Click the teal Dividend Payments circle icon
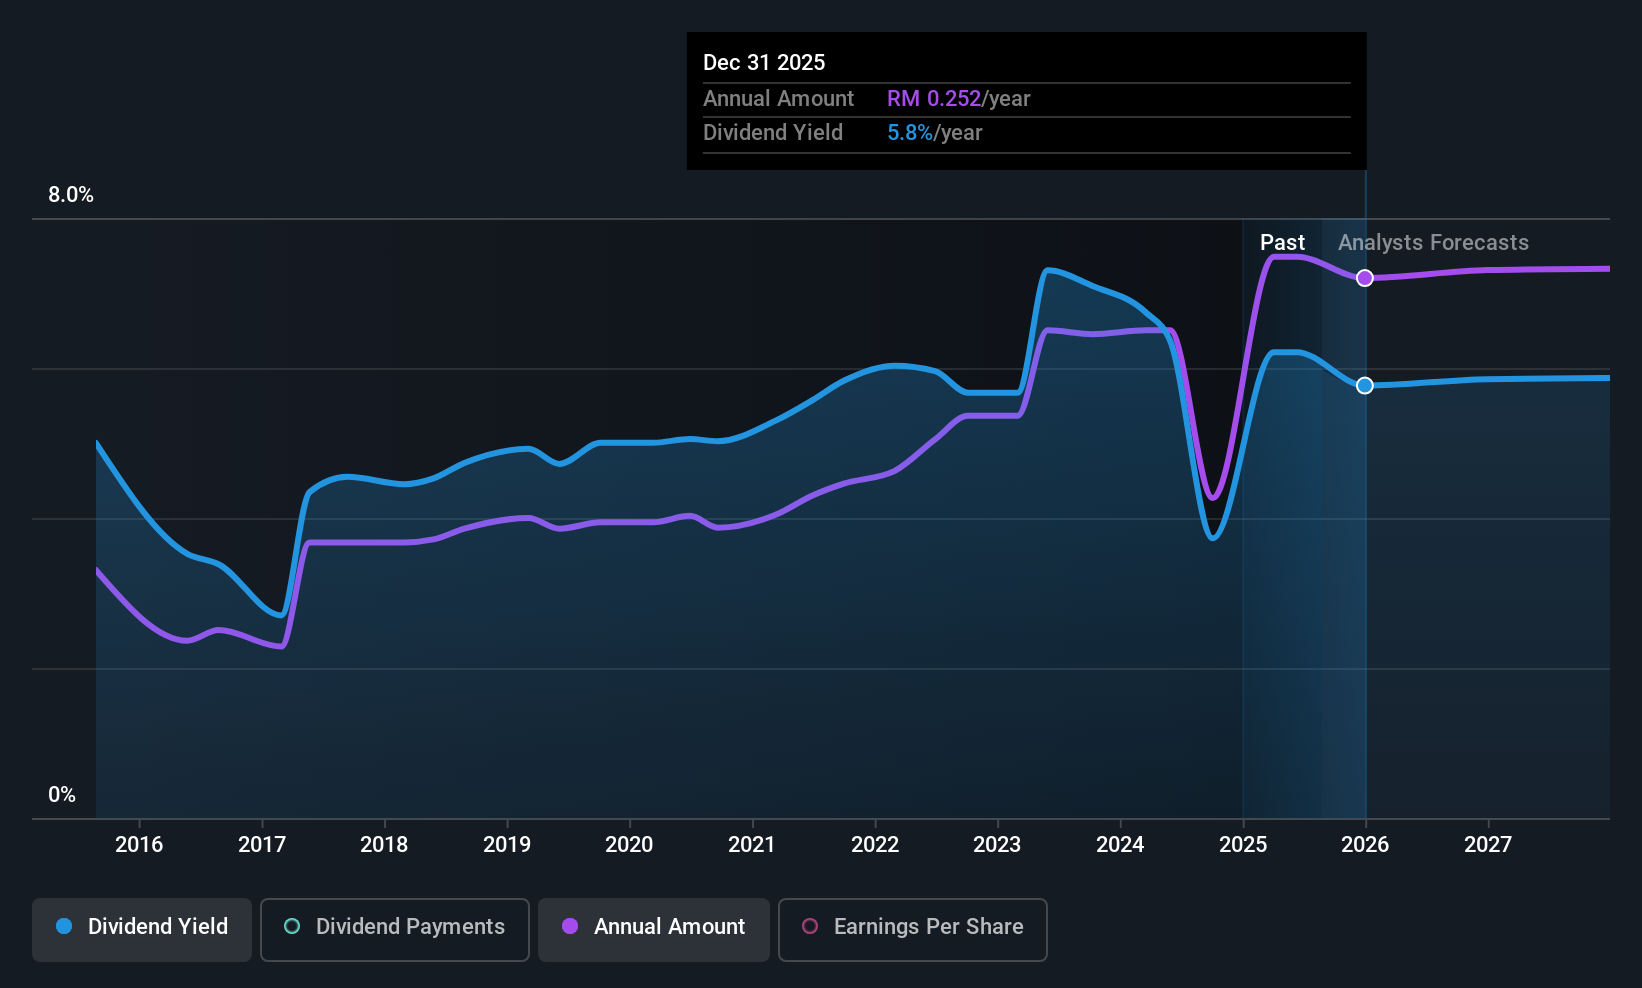 (x=291, y=927)
